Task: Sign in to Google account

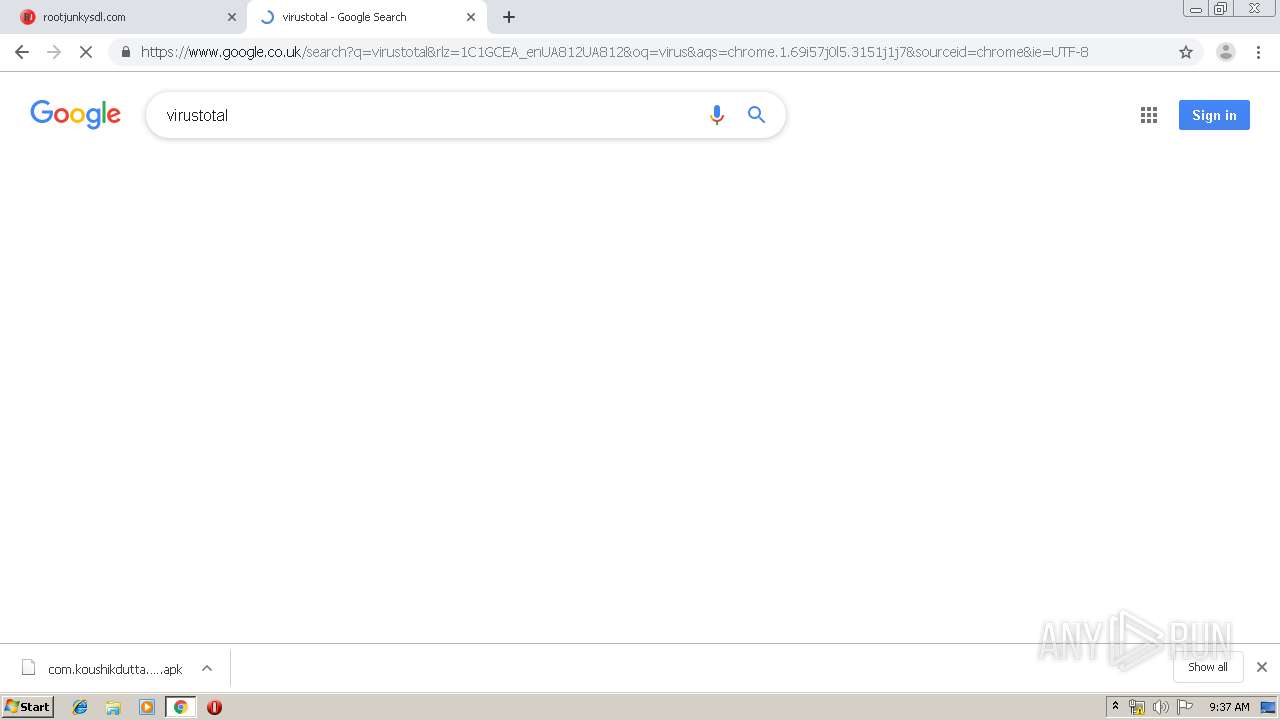Action: coord(1214,115)
